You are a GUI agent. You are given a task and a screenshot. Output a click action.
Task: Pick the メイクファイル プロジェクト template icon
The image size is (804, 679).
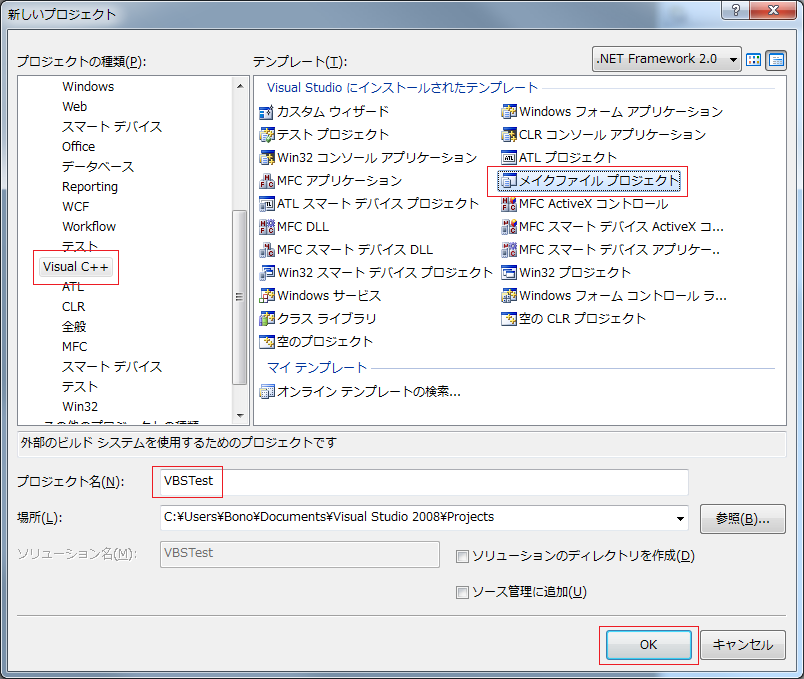(509, 181)
